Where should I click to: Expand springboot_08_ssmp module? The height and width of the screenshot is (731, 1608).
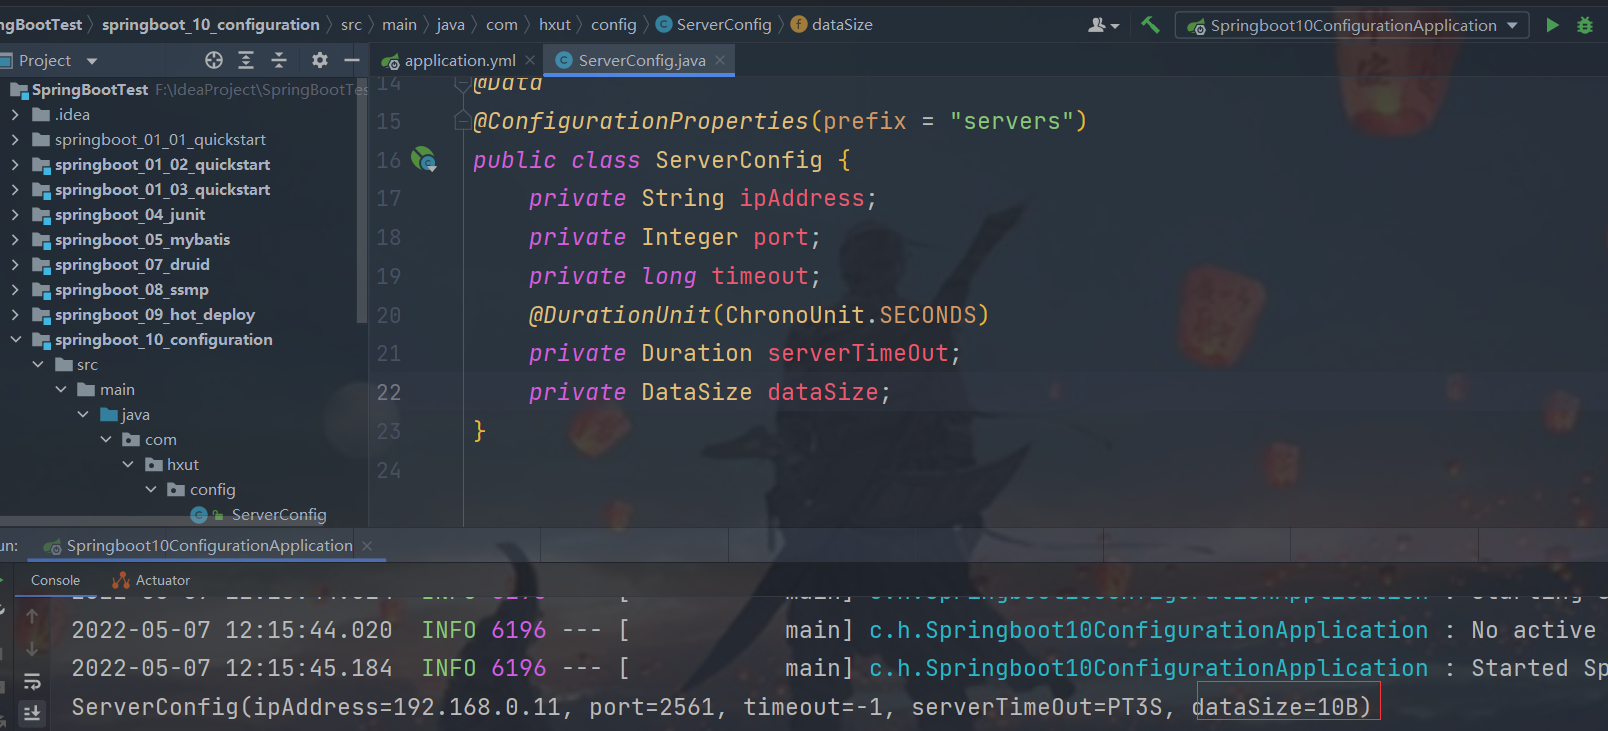coord(15,290)
